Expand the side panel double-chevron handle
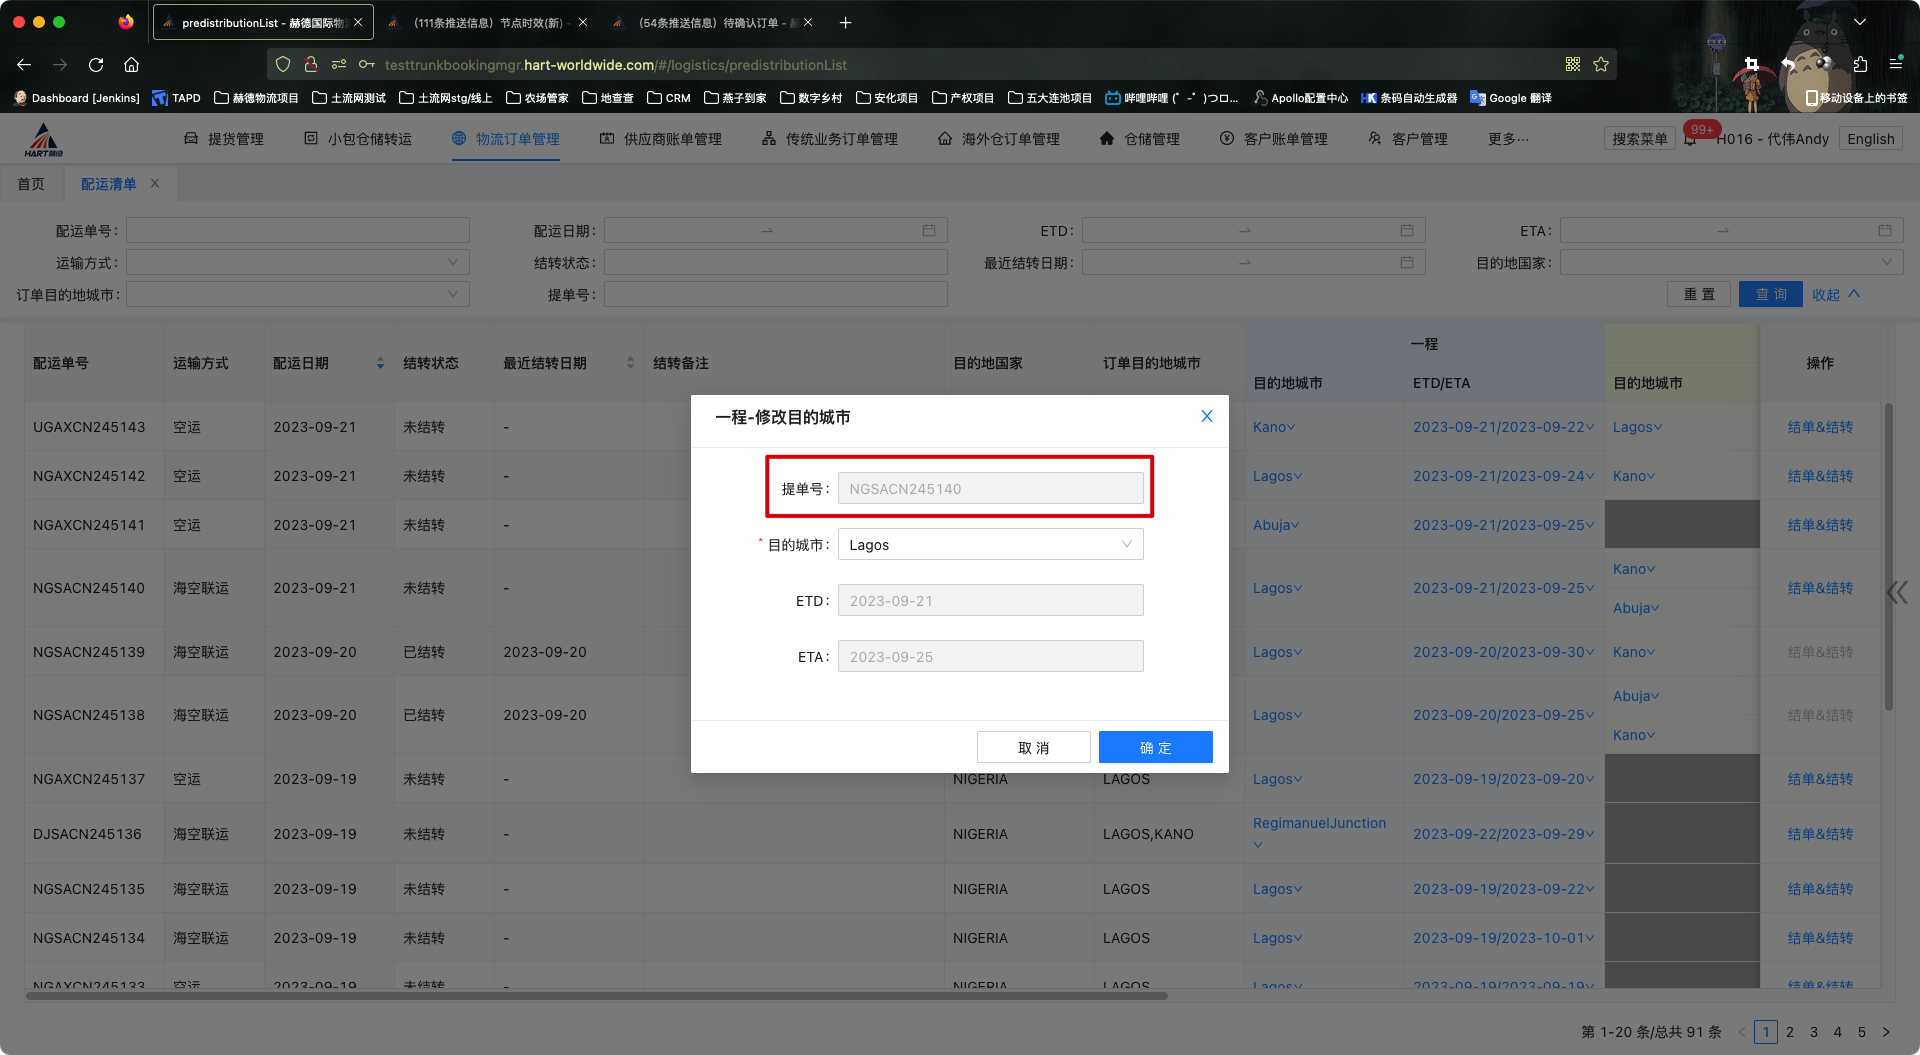The image size is (1920, 1055). (1897, 593)
